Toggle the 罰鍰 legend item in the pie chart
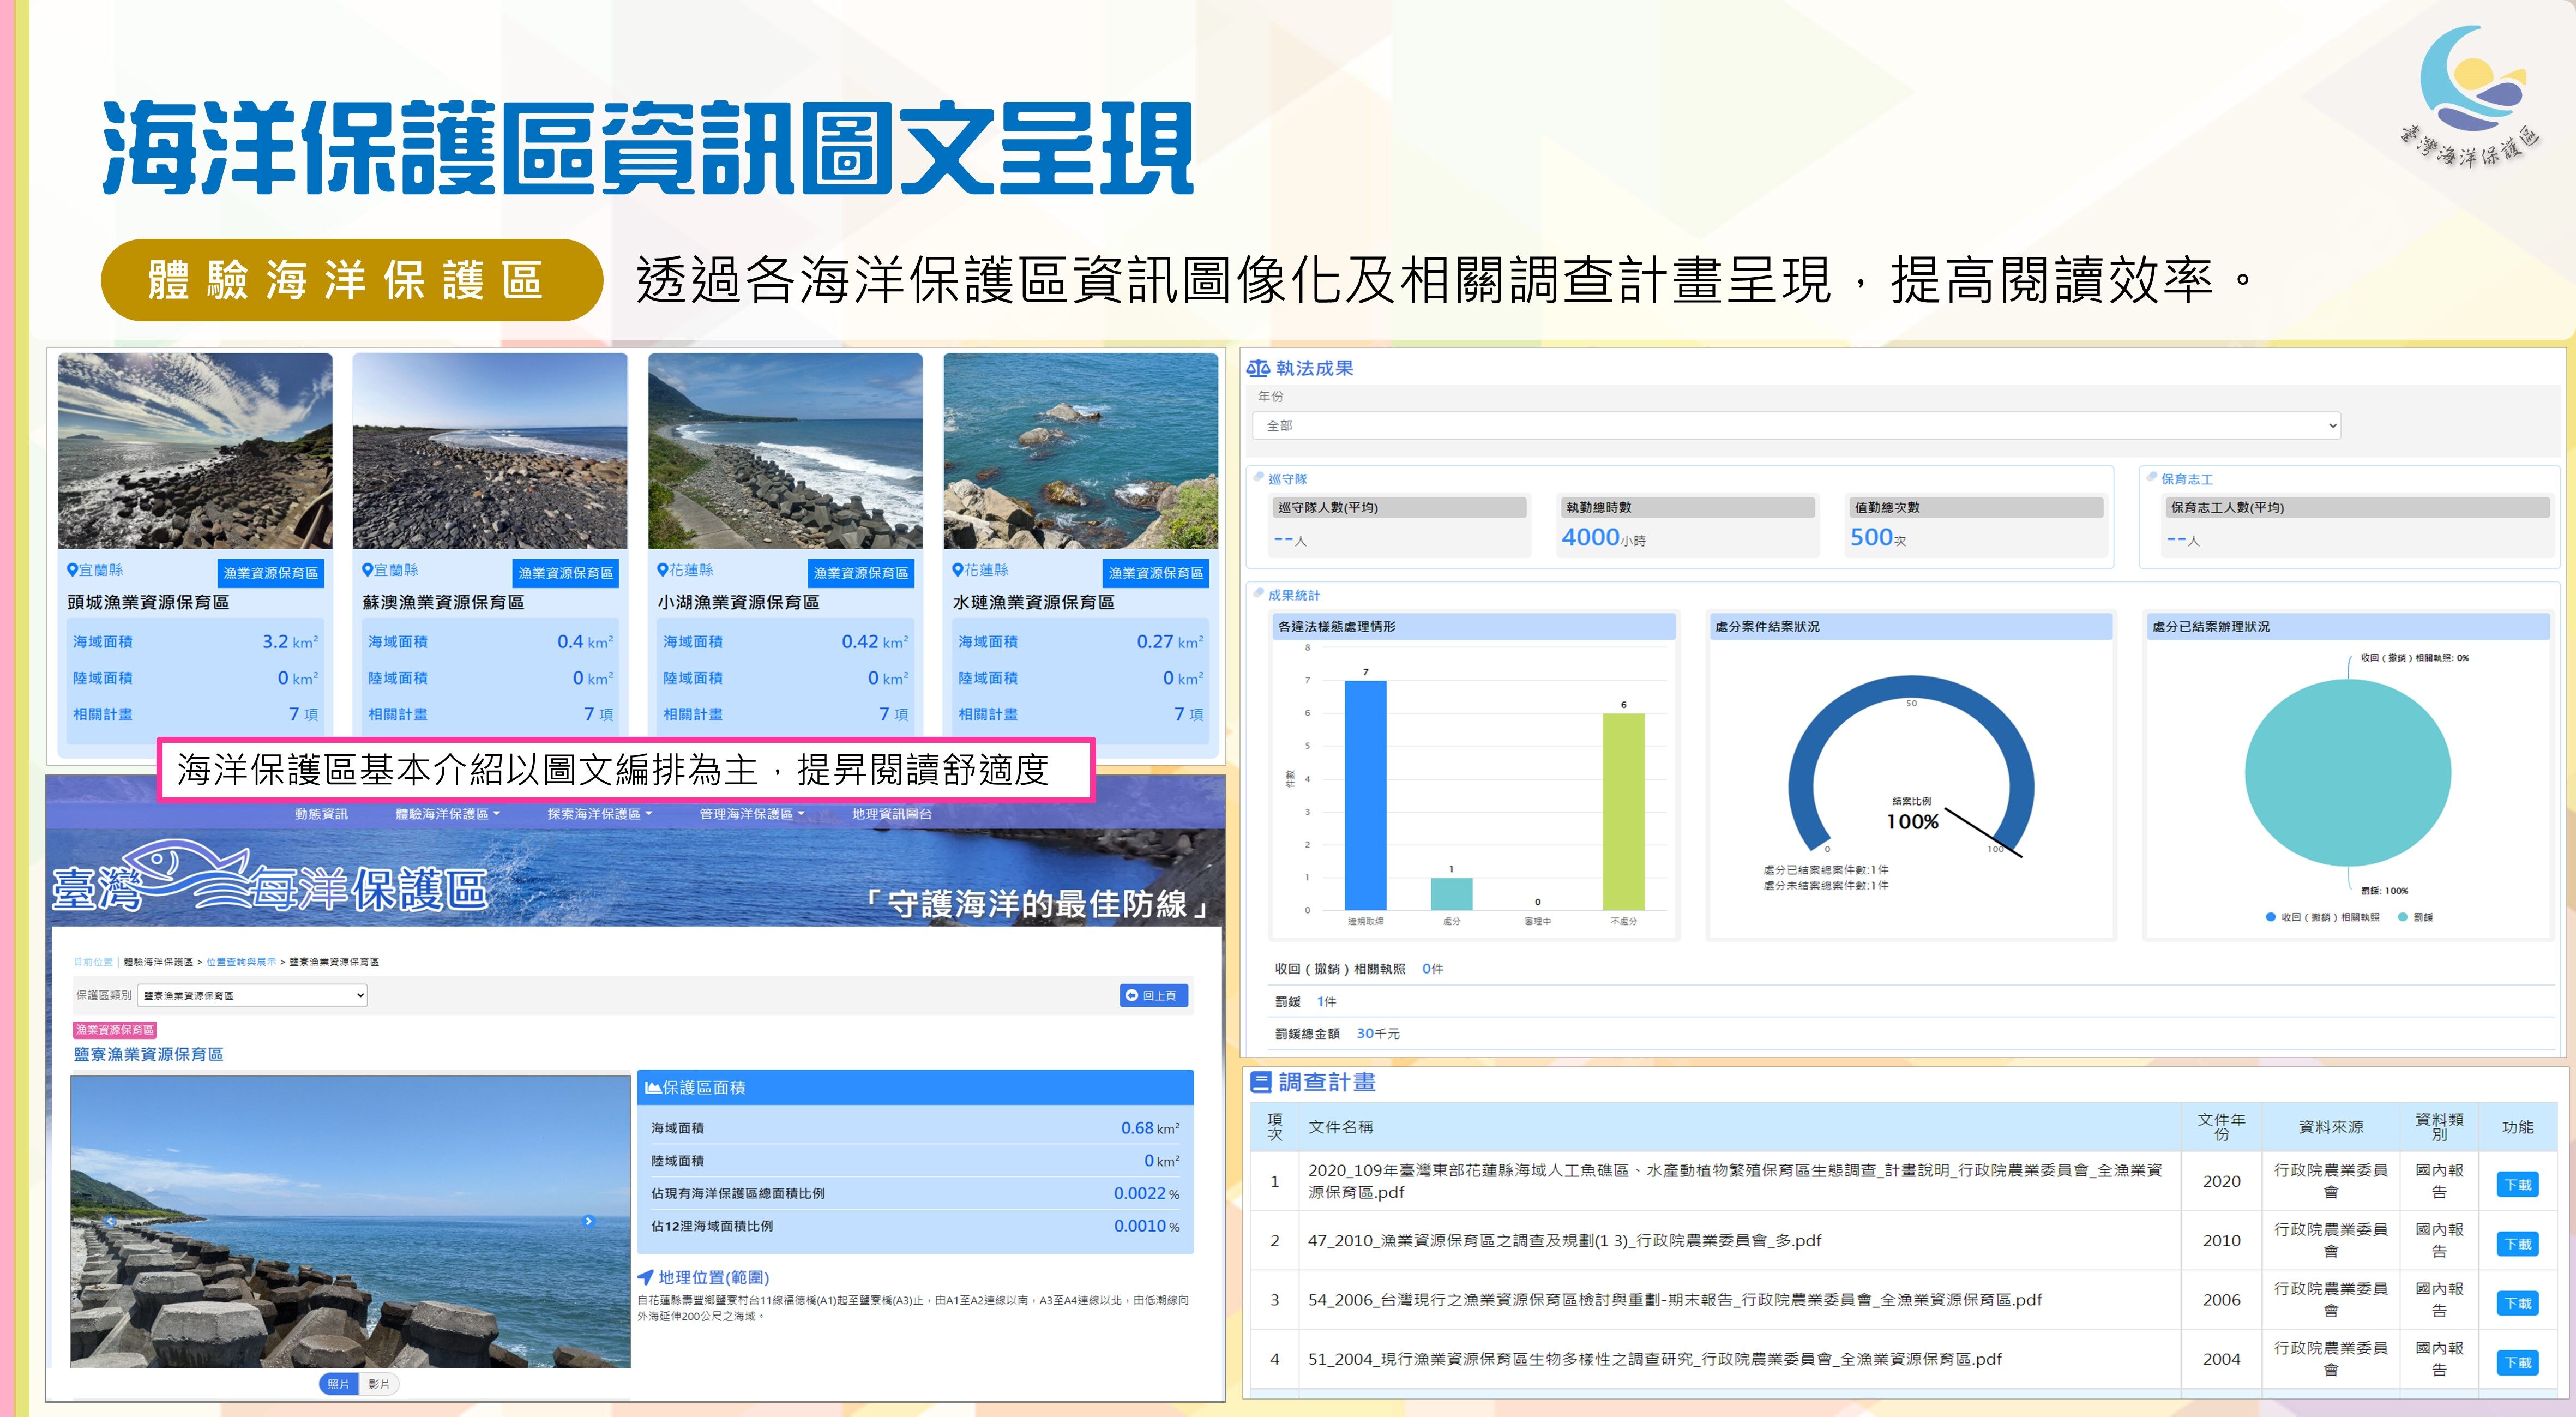Viewport: 2576px width, 1417px height. pos(2416,917)
